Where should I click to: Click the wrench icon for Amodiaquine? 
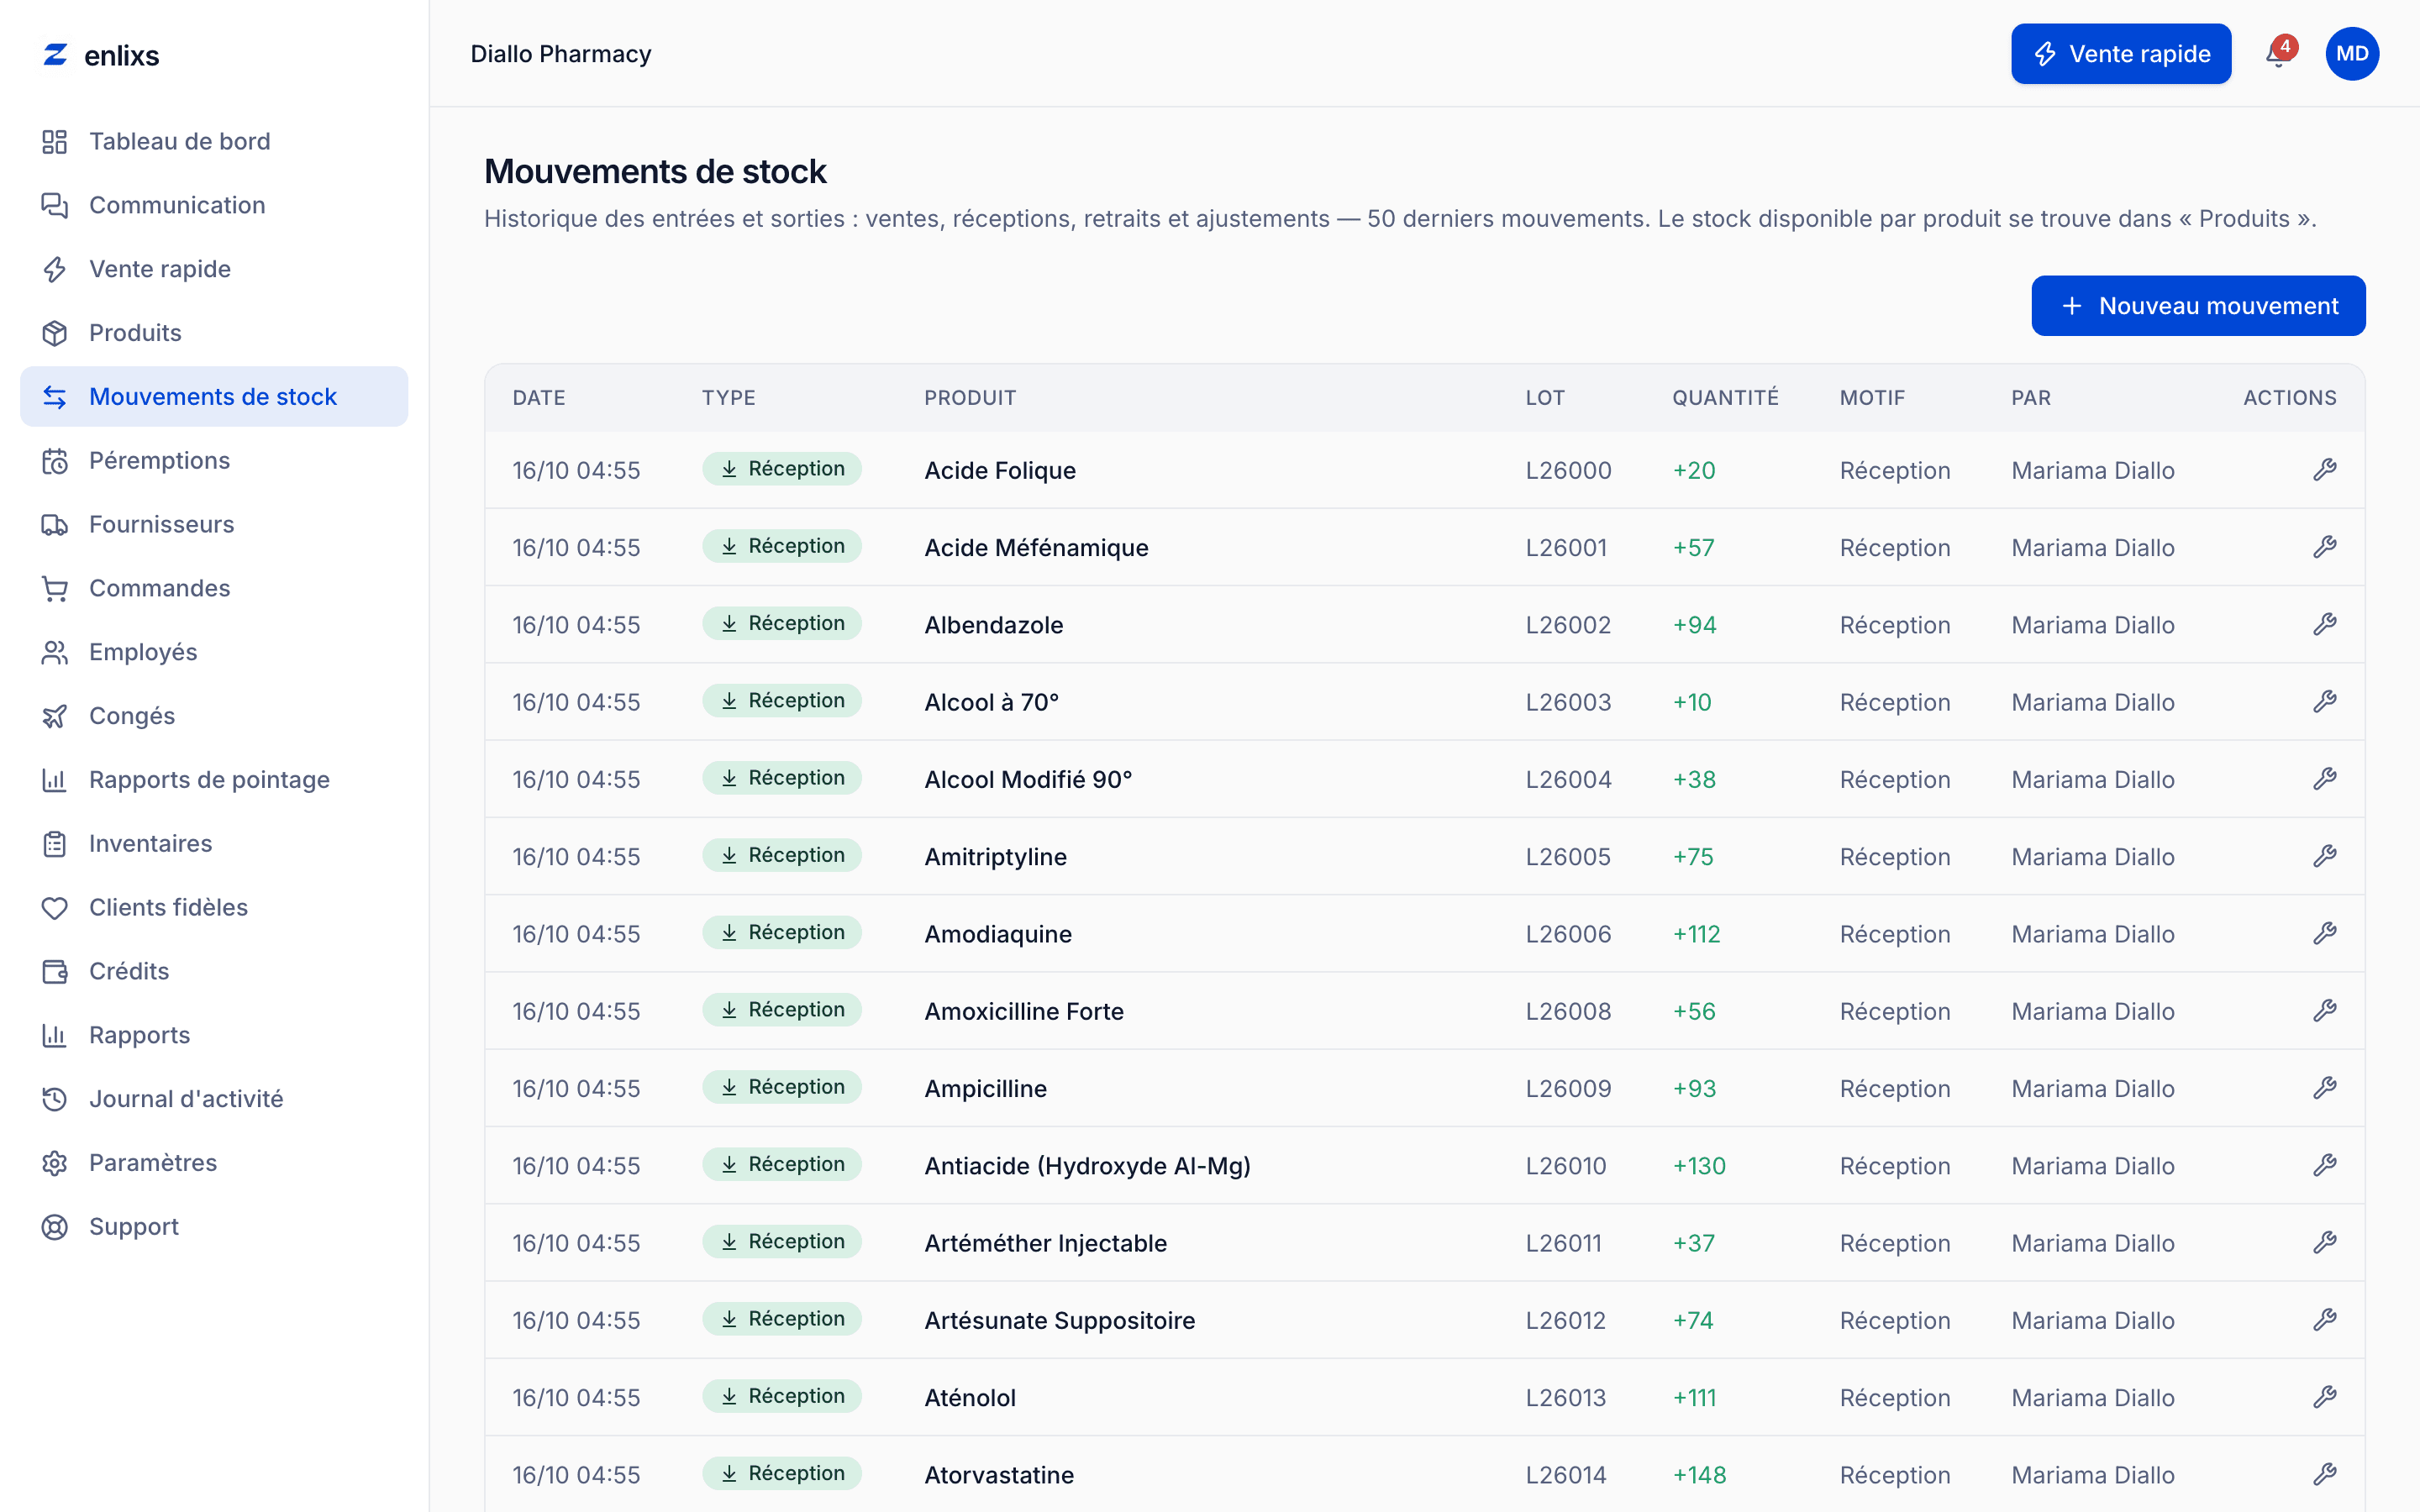2324,934
